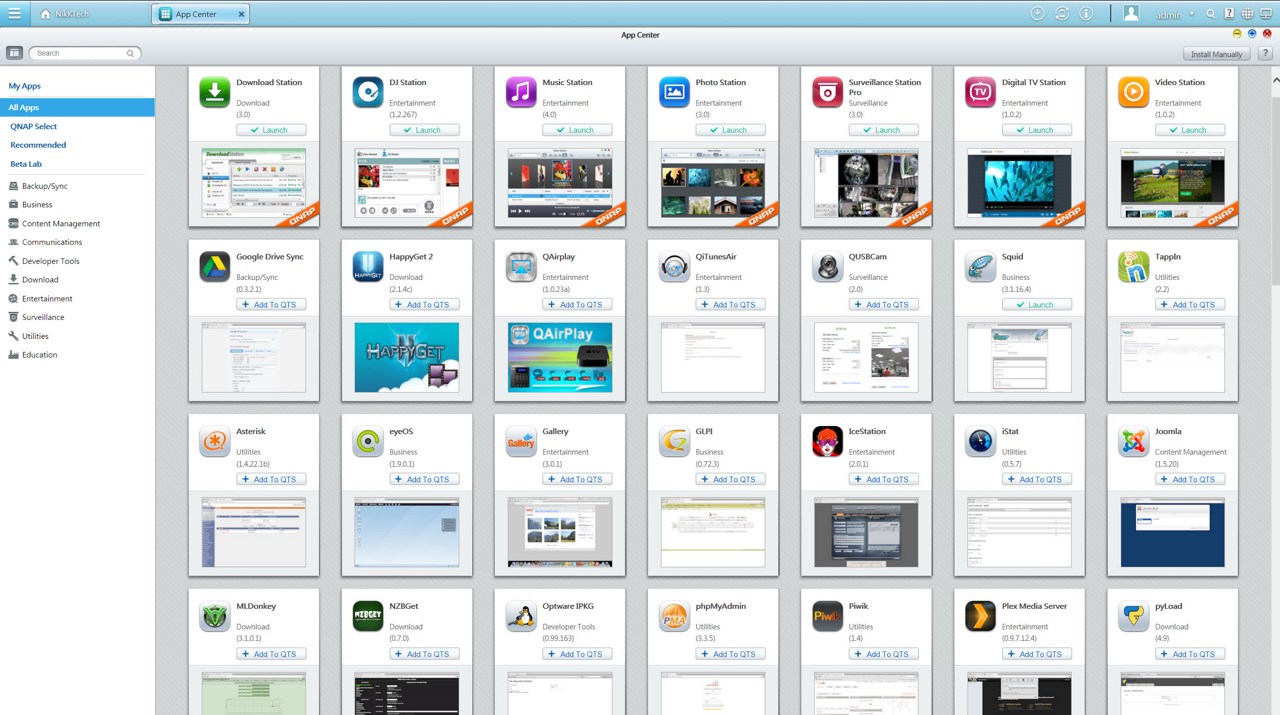Toggle the App Center sidebar view icon
Image resolution: width=1280 pixels, height=715 pixels.
14,53
